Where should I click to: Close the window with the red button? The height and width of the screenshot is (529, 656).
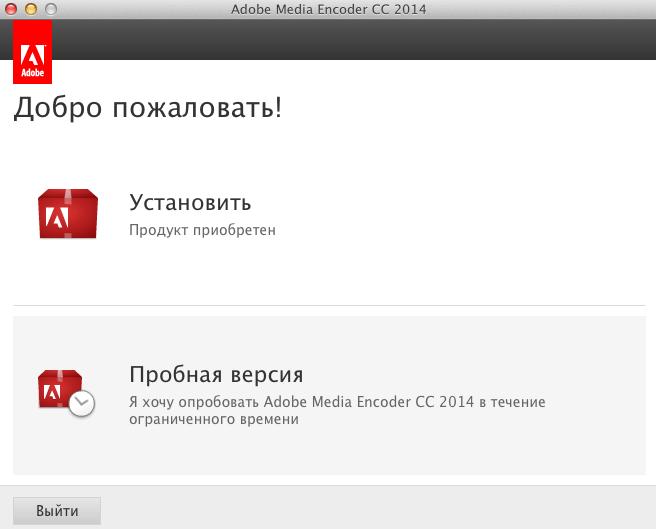click(10, 9)
